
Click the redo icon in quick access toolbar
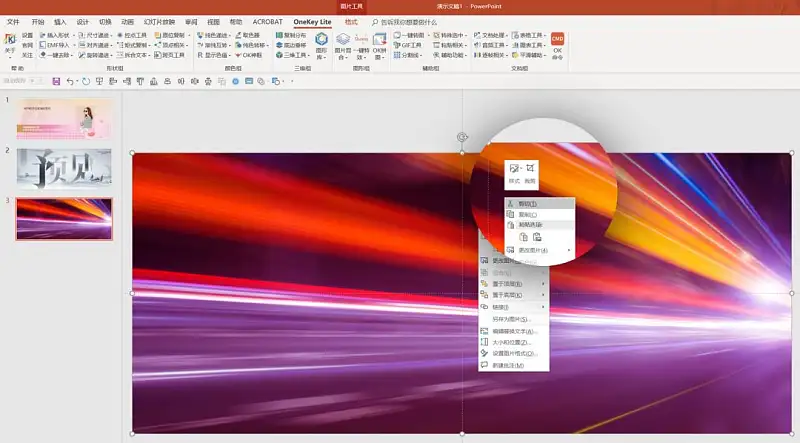86,81
